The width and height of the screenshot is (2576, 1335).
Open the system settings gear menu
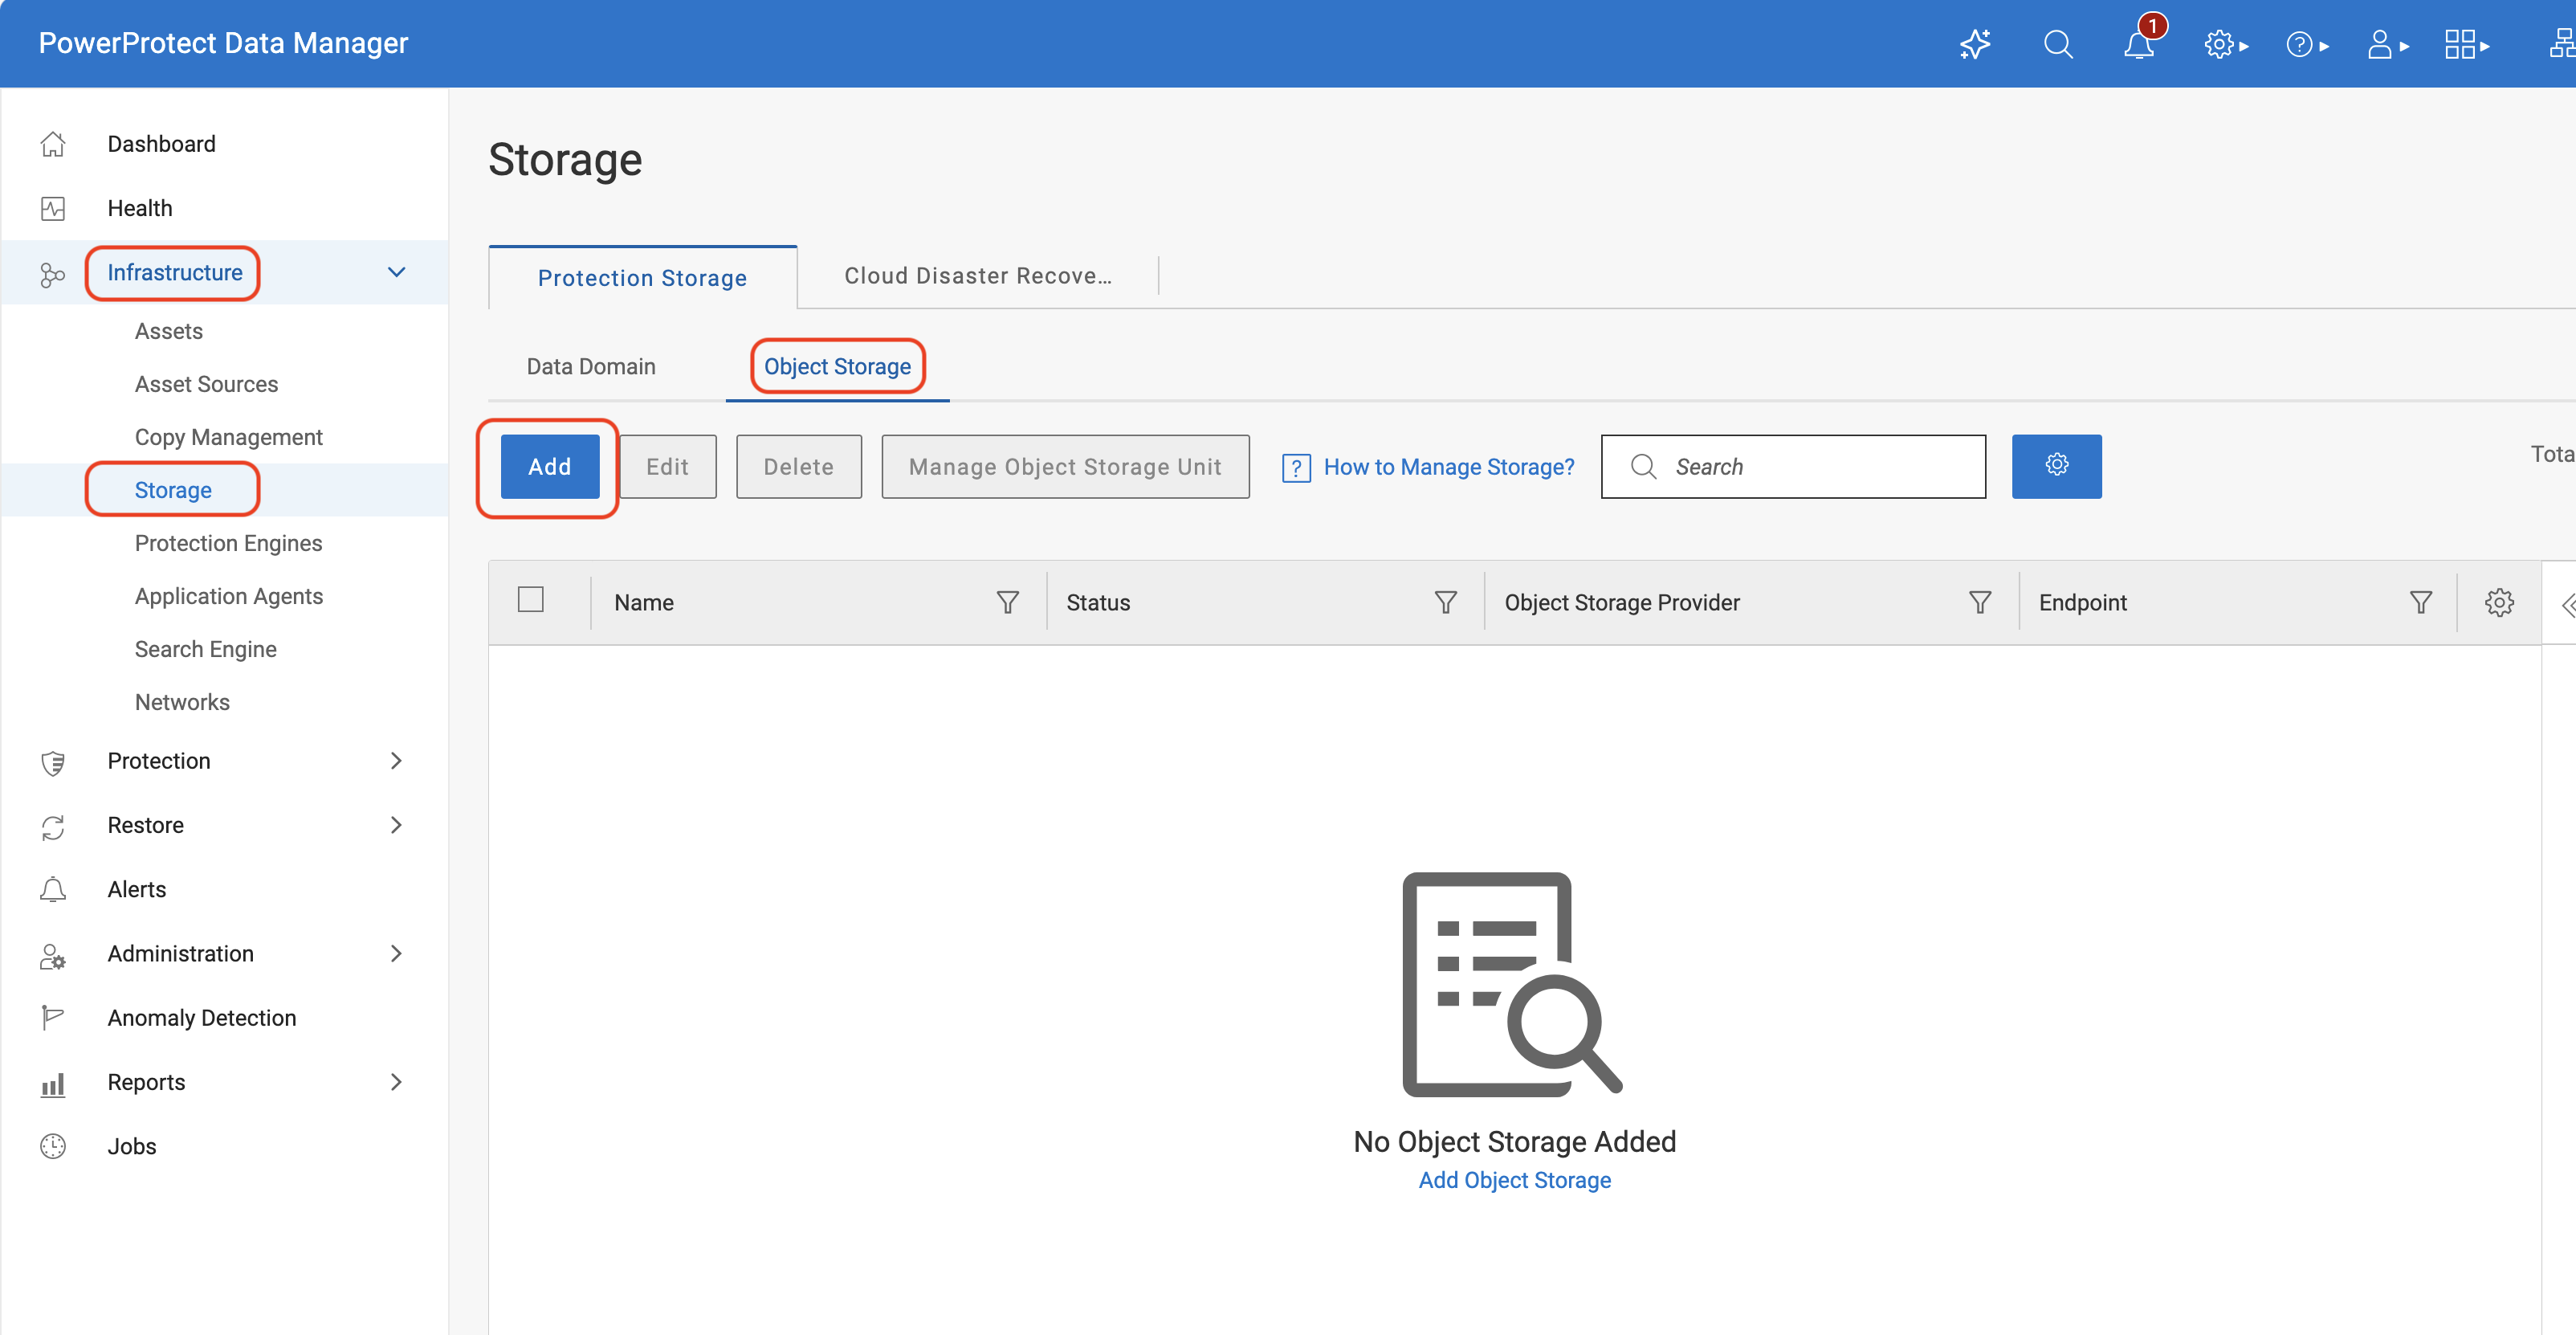[x=2226, y=45]
